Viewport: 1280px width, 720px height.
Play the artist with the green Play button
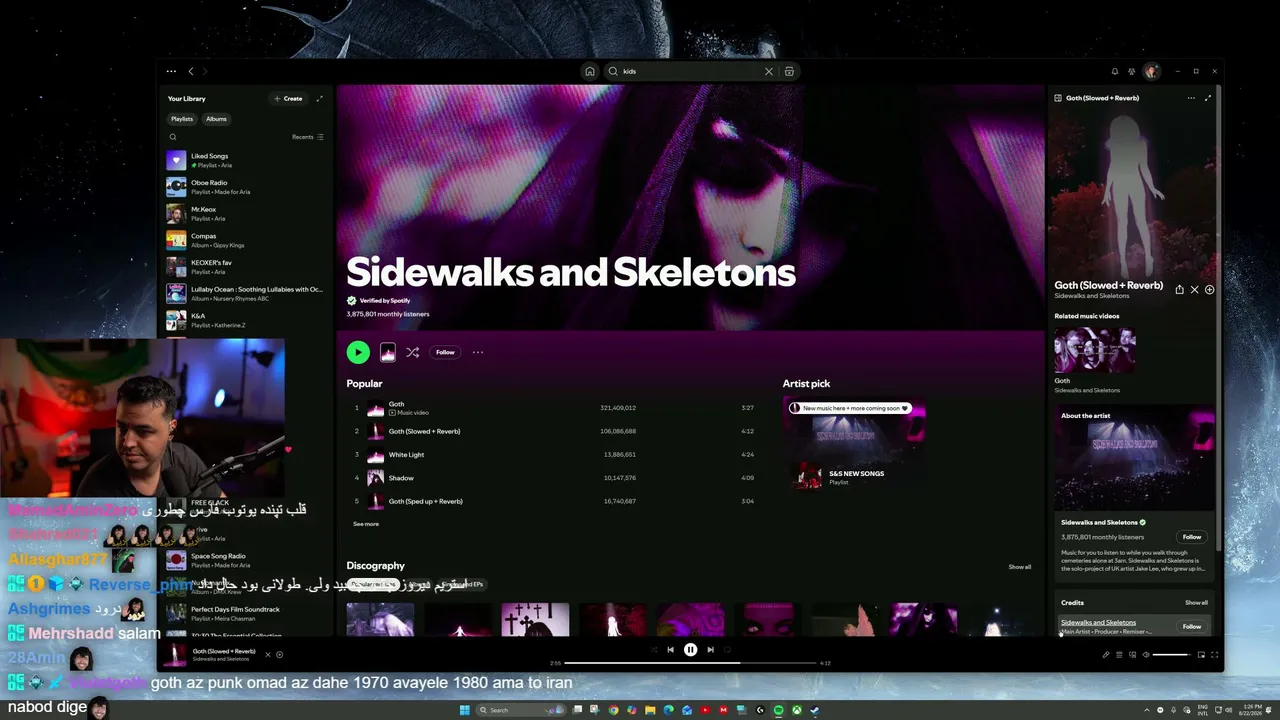pos(358,352)
